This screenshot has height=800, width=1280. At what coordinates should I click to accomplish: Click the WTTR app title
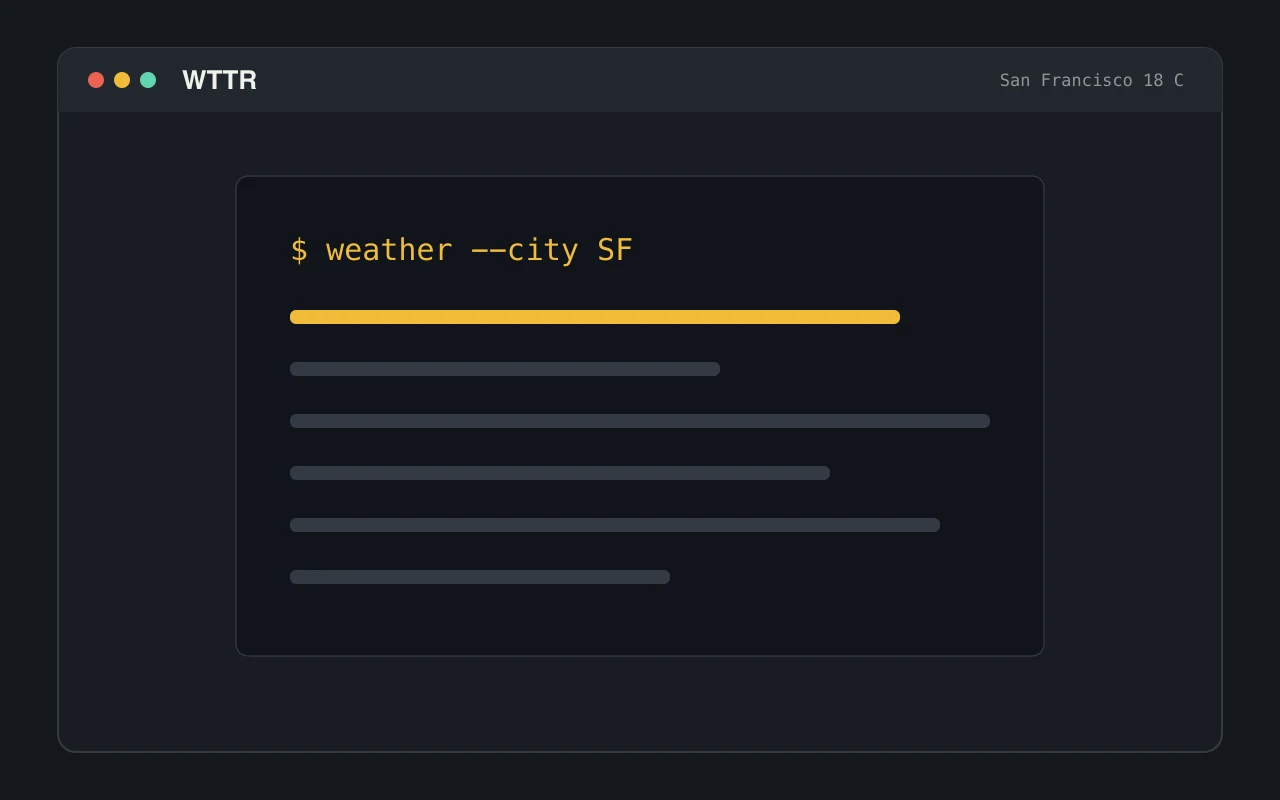219,80
